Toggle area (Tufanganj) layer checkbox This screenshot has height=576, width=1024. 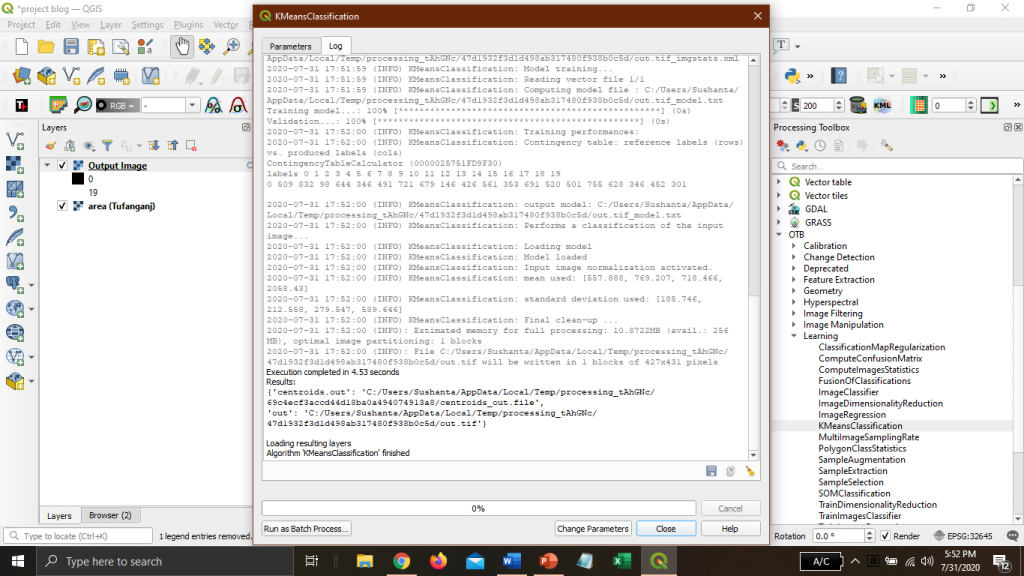point(62,206)
